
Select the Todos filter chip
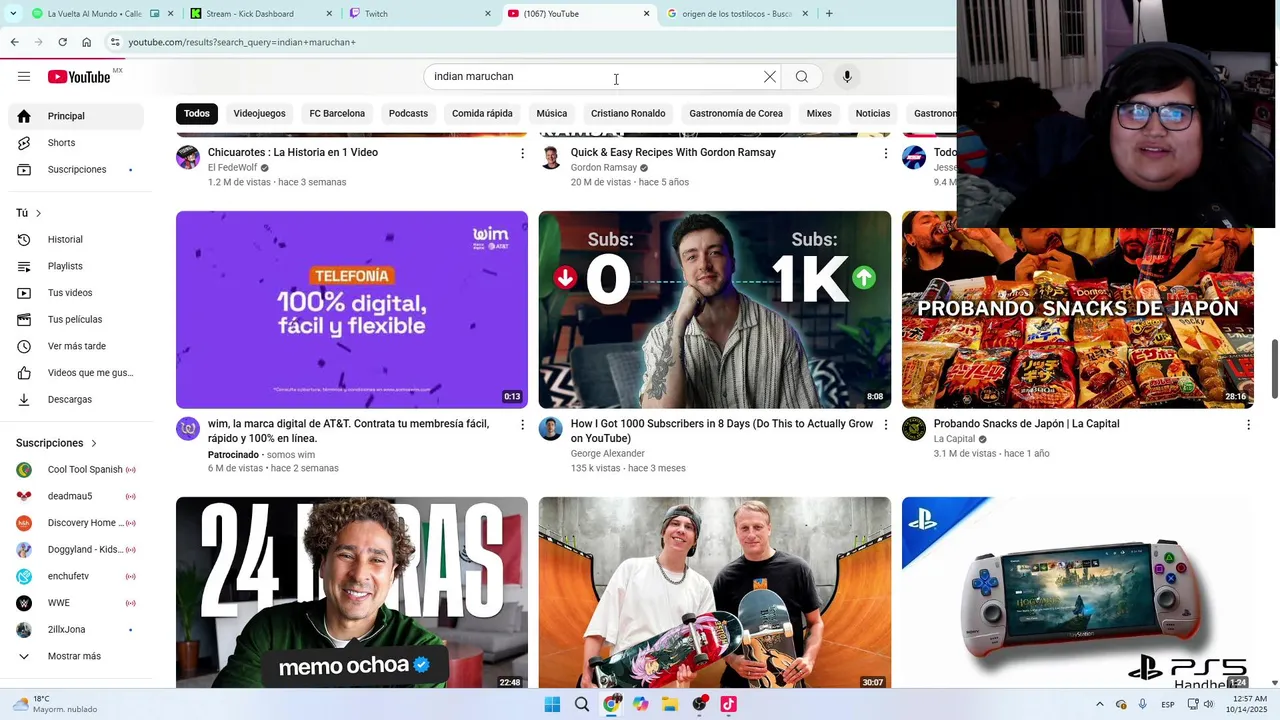197,113
